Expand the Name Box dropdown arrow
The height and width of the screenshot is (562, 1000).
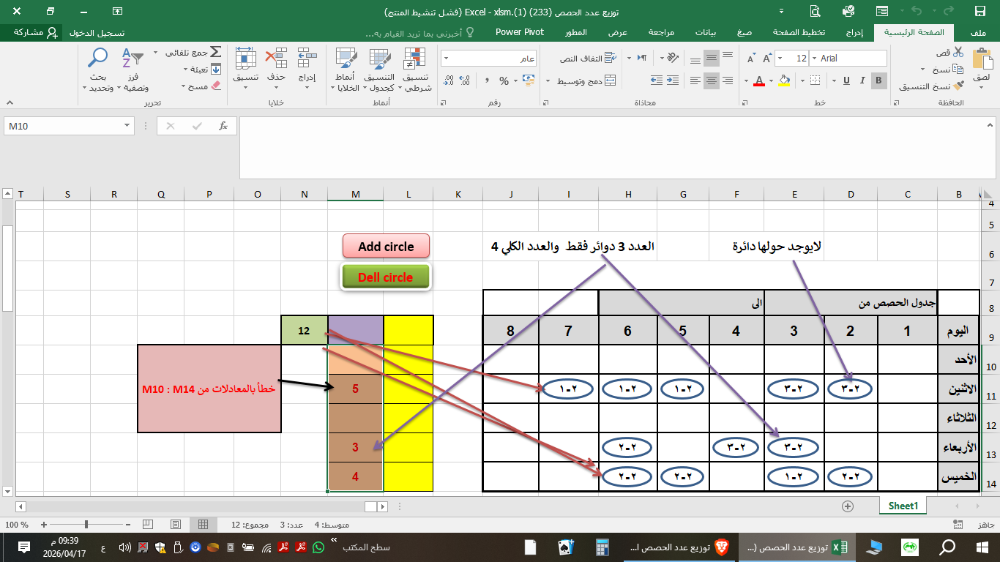(x=127, y=126)
